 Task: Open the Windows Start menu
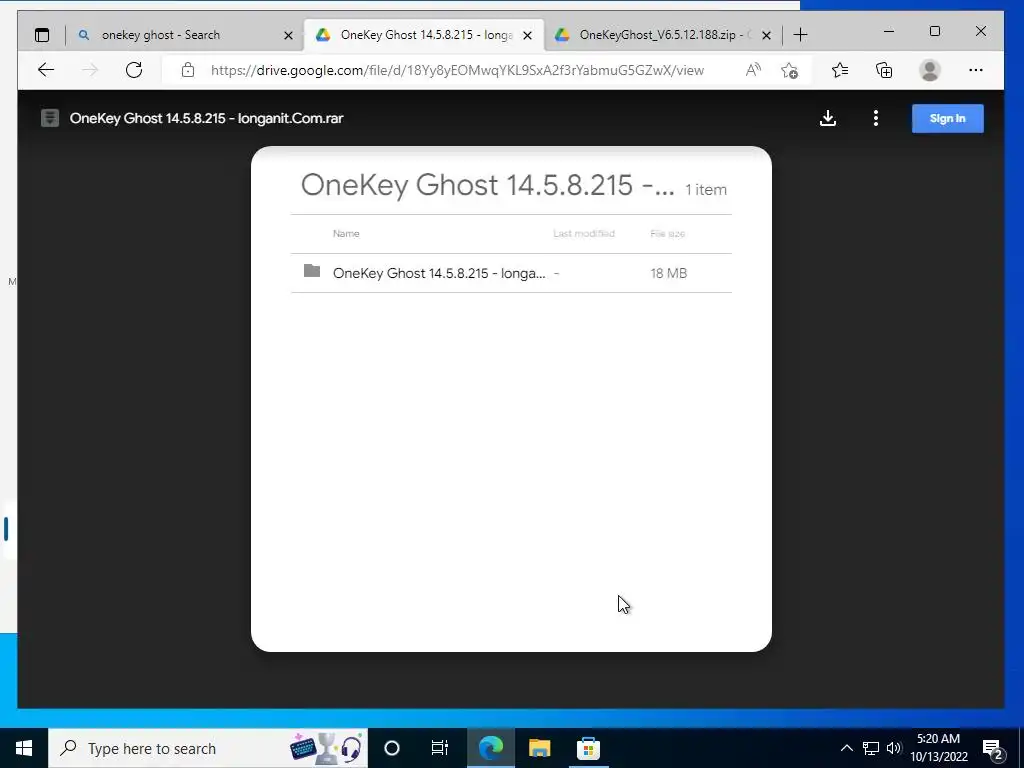click(x=24, y=748)
